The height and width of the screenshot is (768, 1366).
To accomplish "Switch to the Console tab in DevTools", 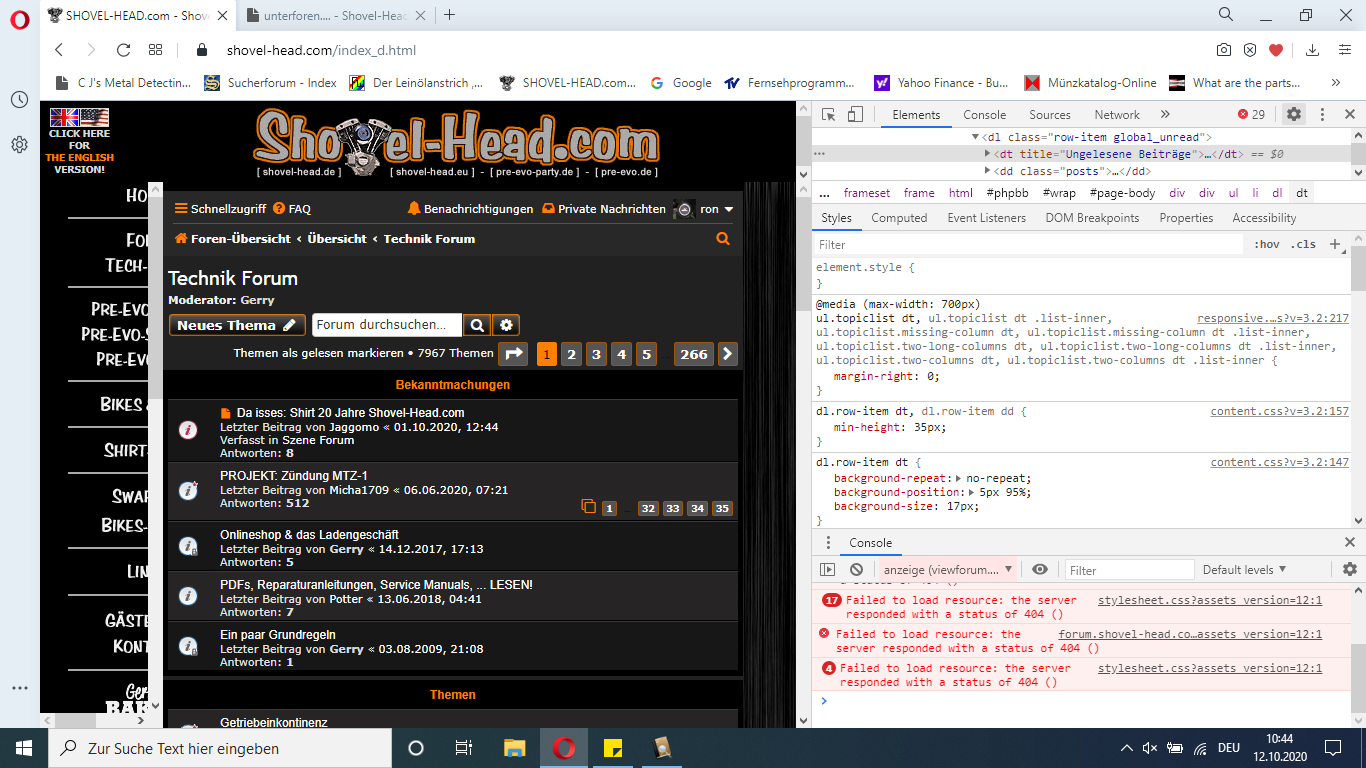I will point(985,114).
